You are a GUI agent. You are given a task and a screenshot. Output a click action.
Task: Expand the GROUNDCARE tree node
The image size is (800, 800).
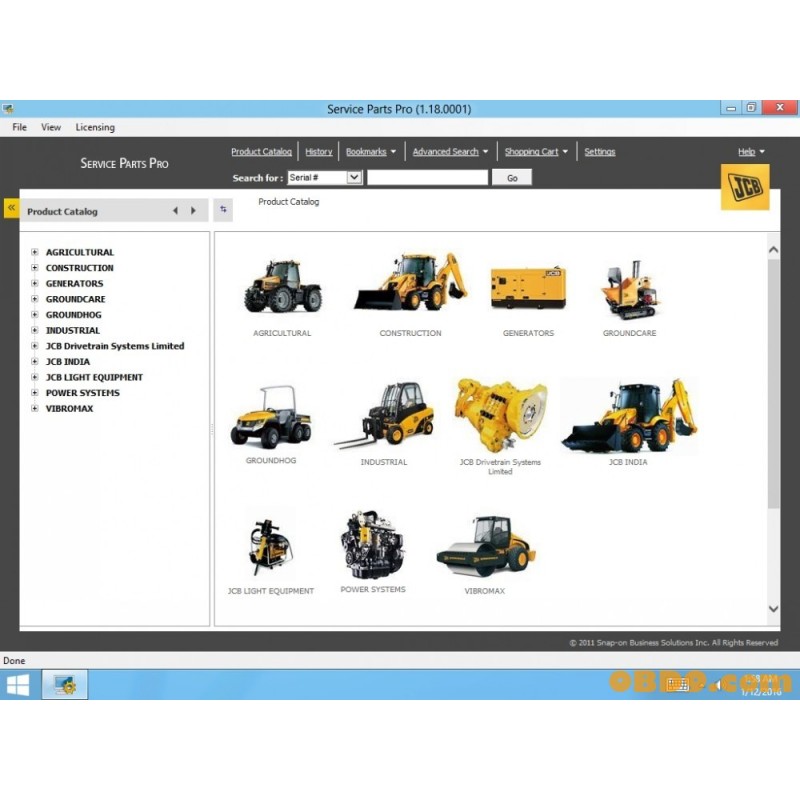click(35, 299)
